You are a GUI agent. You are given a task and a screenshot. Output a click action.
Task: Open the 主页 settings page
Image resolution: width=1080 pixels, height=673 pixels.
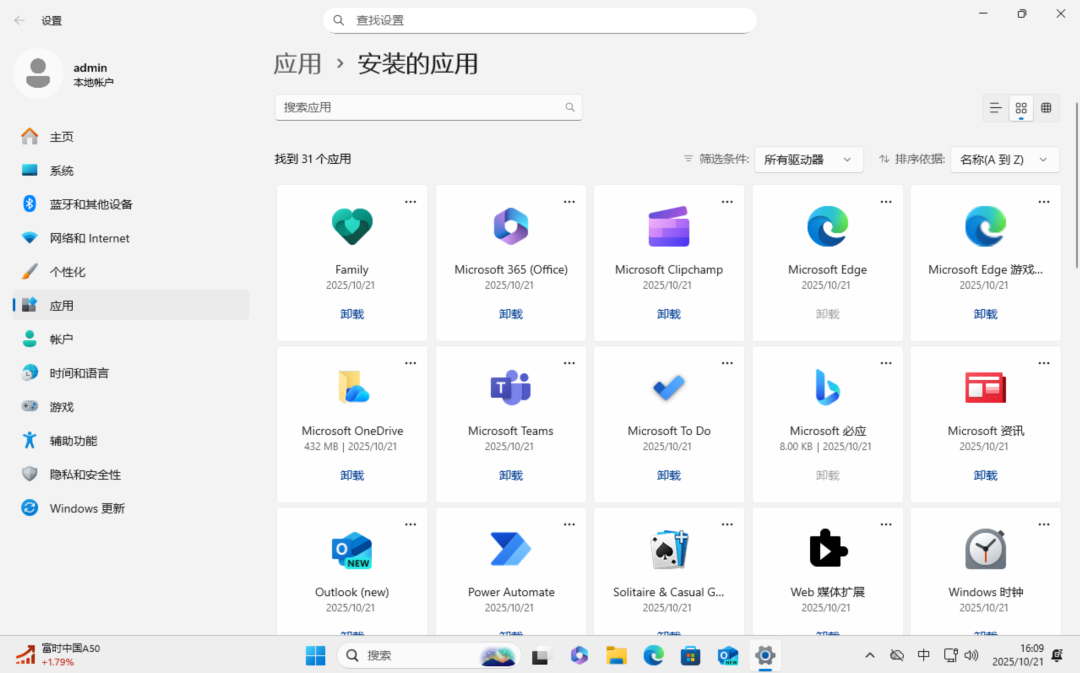click(131, 136)
